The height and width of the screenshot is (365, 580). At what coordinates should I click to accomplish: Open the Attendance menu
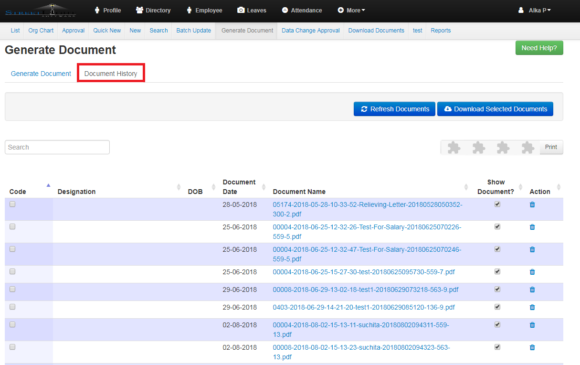[x=302, y=10]
